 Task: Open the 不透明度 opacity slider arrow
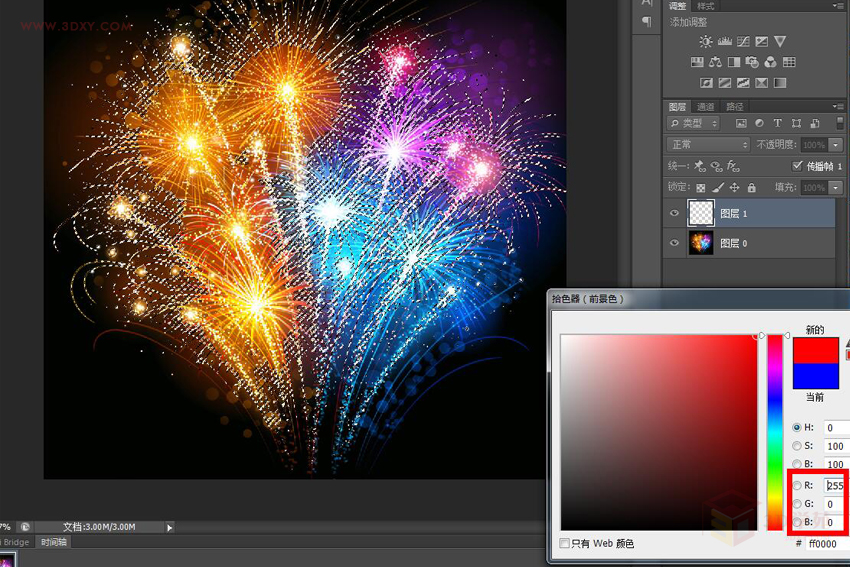point(835,144)
